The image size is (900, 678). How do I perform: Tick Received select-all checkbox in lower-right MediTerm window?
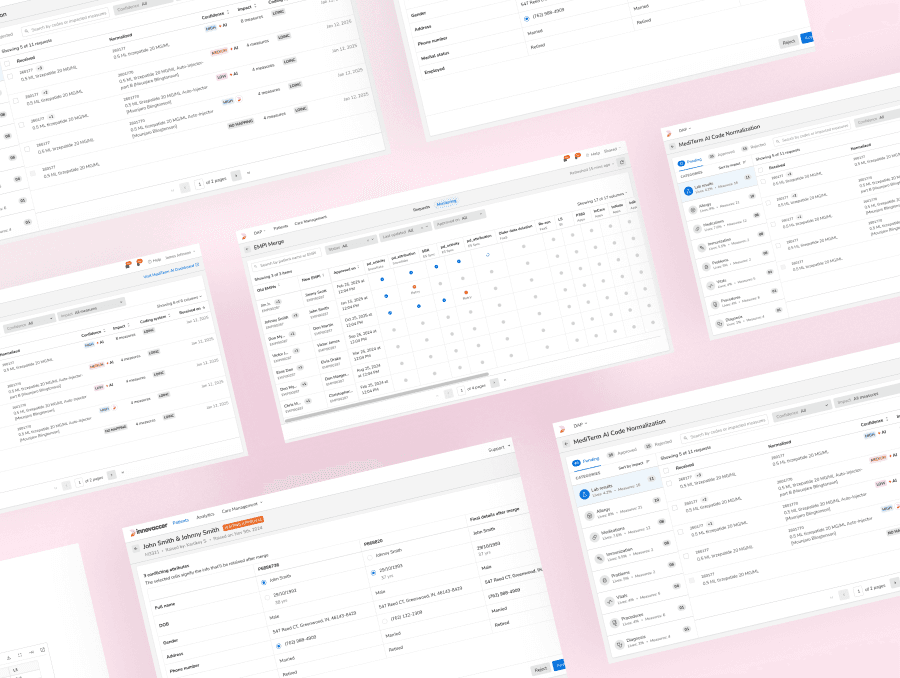click(666, 471)
